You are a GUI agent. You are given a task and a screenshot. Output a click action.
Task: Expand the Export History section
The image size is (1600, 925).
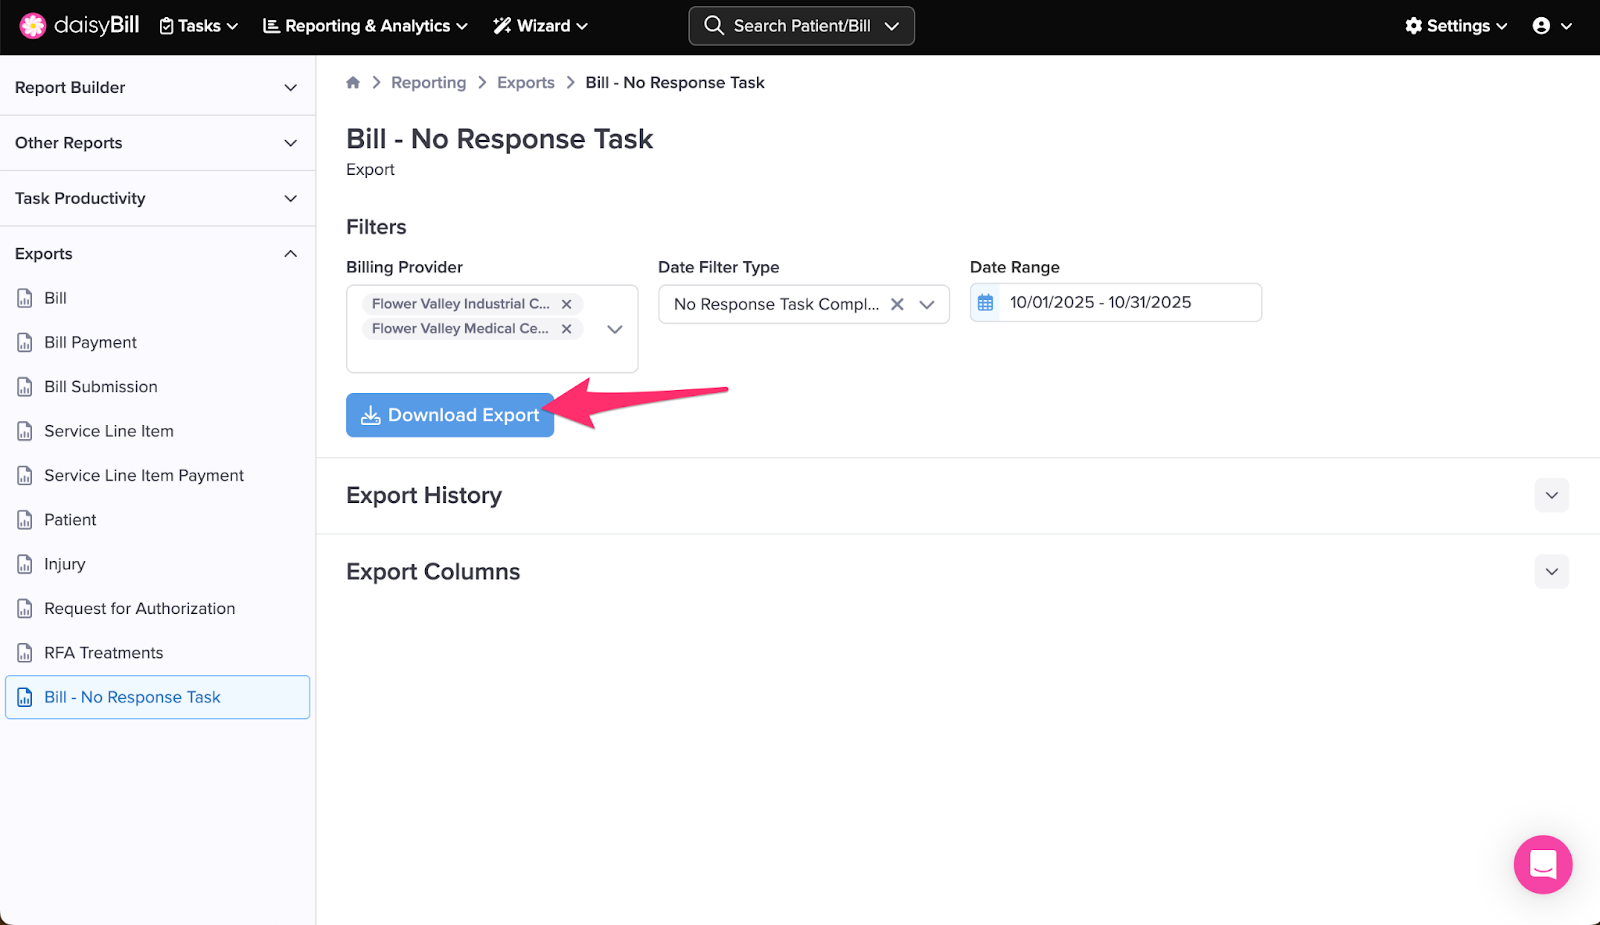pos(1551,496)
